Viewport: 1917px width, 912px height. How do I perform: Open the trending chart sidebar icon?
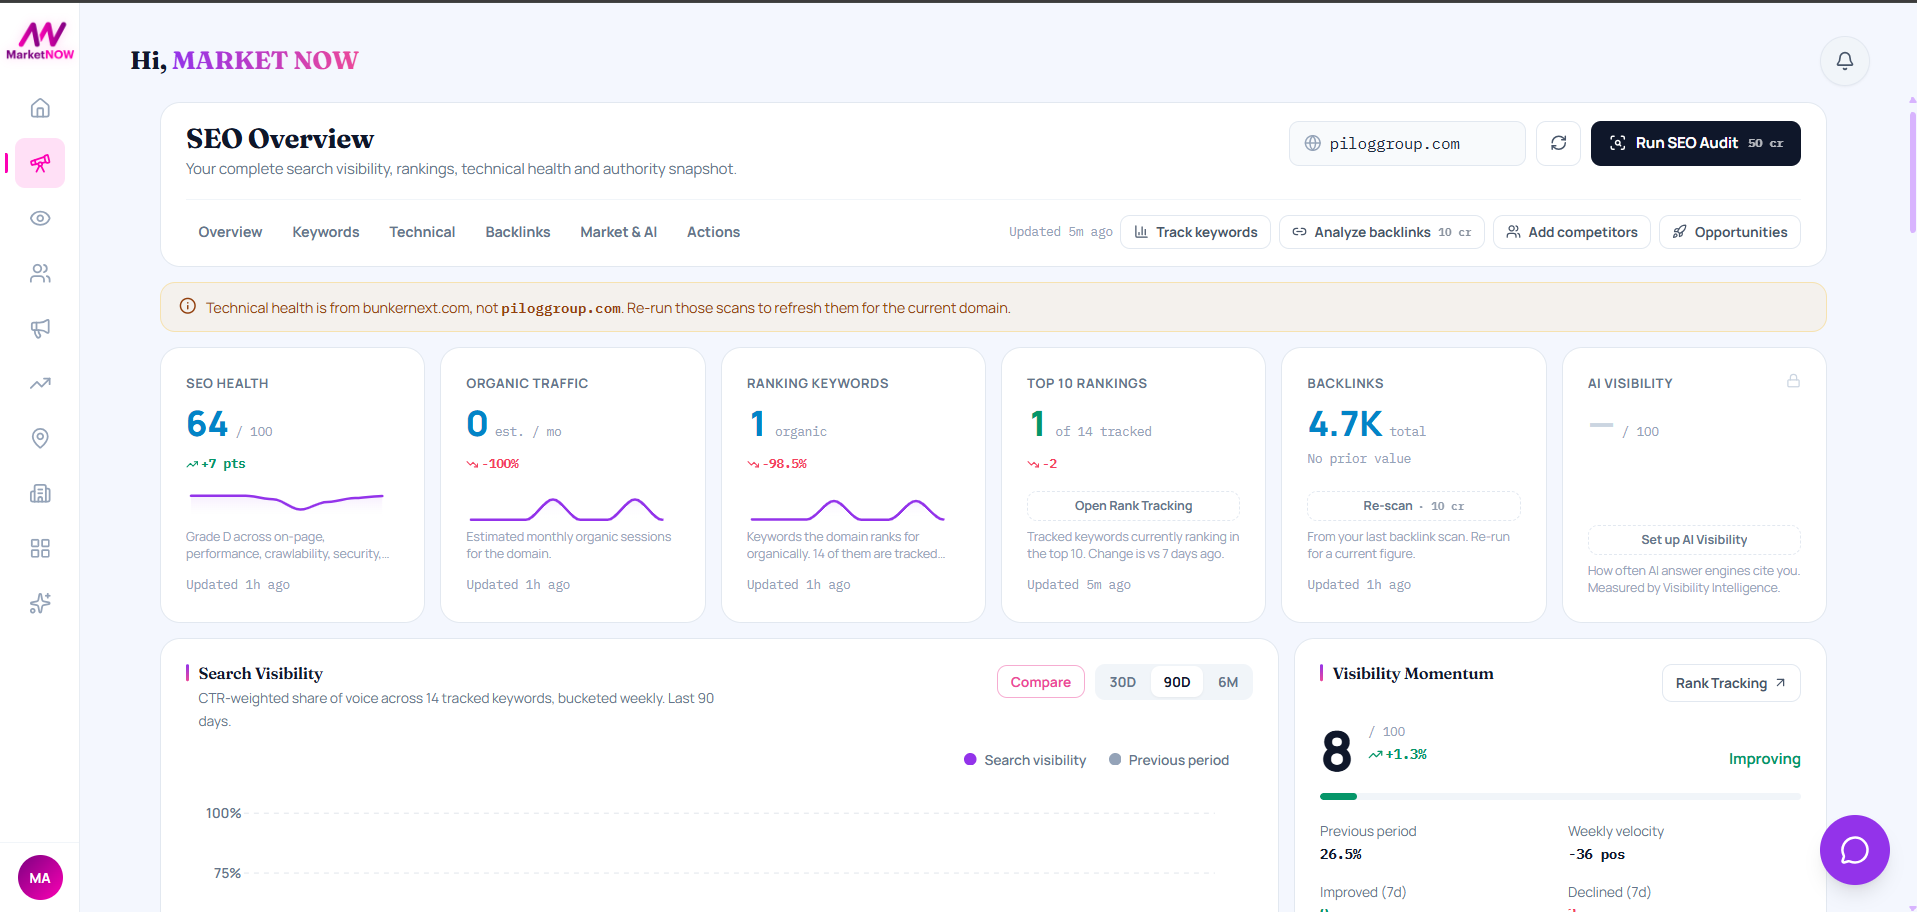tap(40, 383)
